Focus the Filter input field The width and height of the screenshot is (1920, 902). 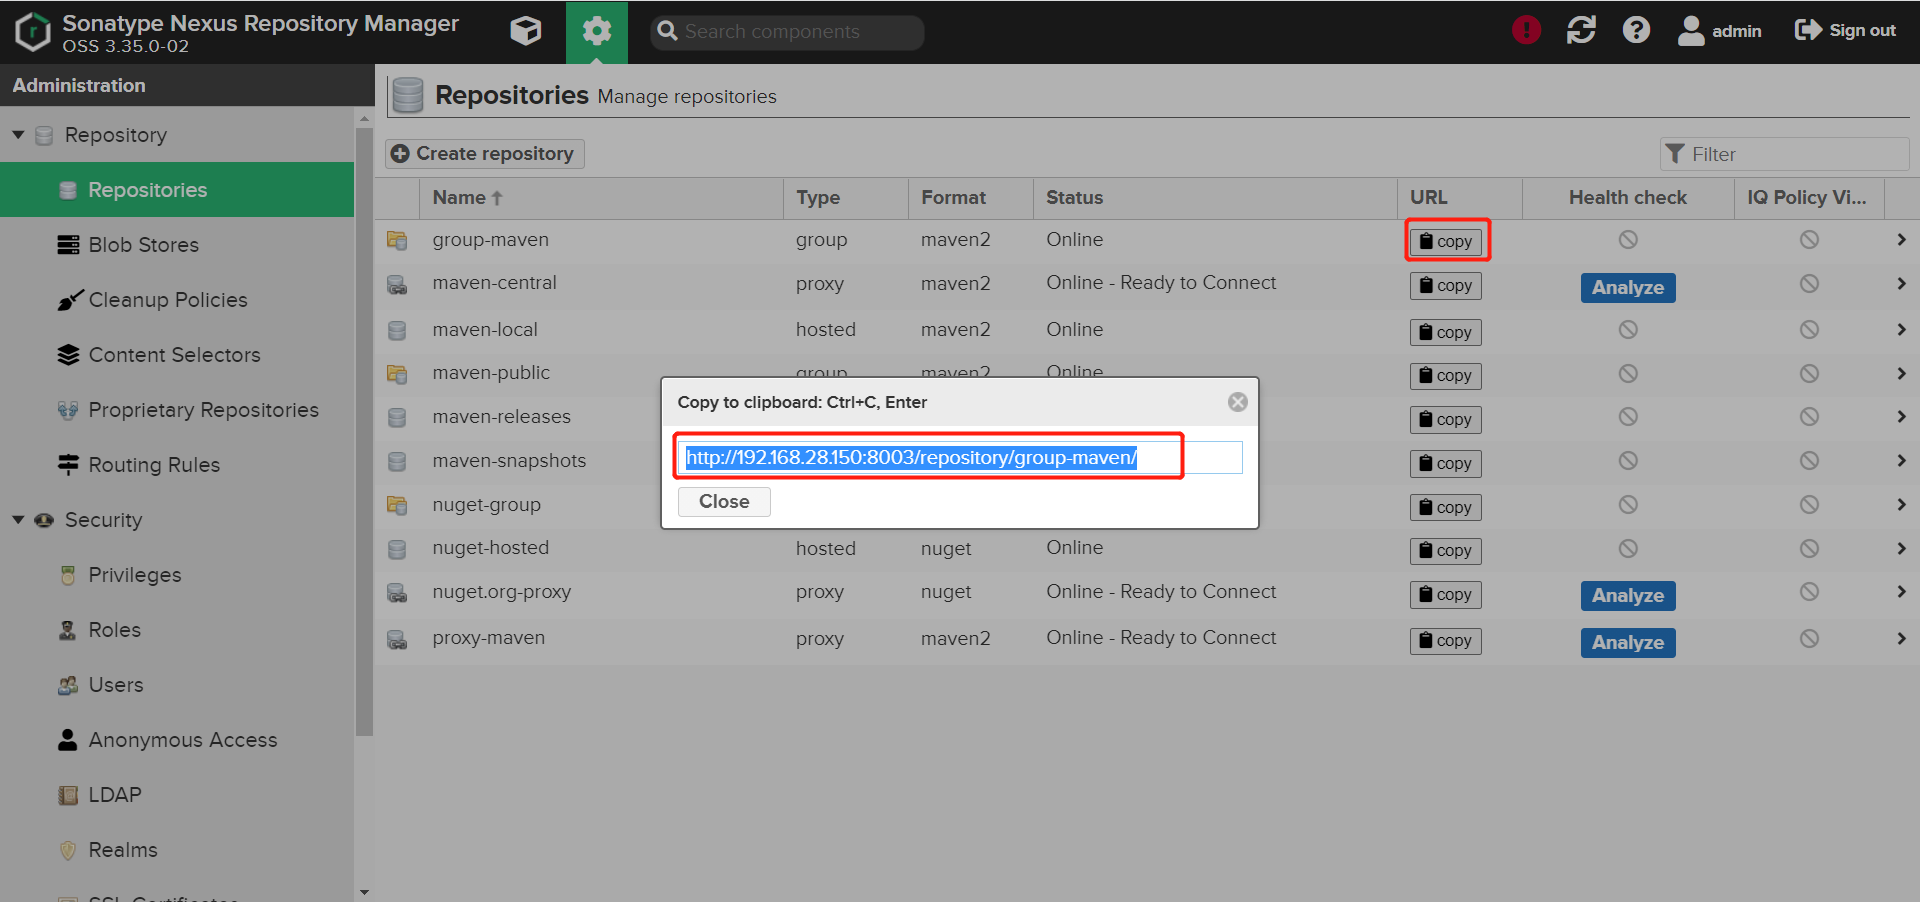pos(1785,154)
